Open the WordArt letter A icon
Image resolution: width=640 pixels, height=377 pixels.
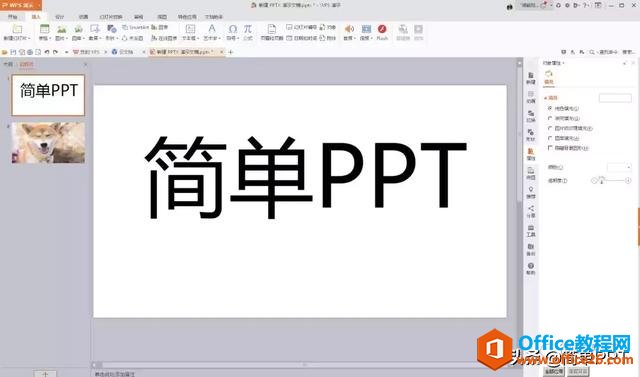(212, 29)
